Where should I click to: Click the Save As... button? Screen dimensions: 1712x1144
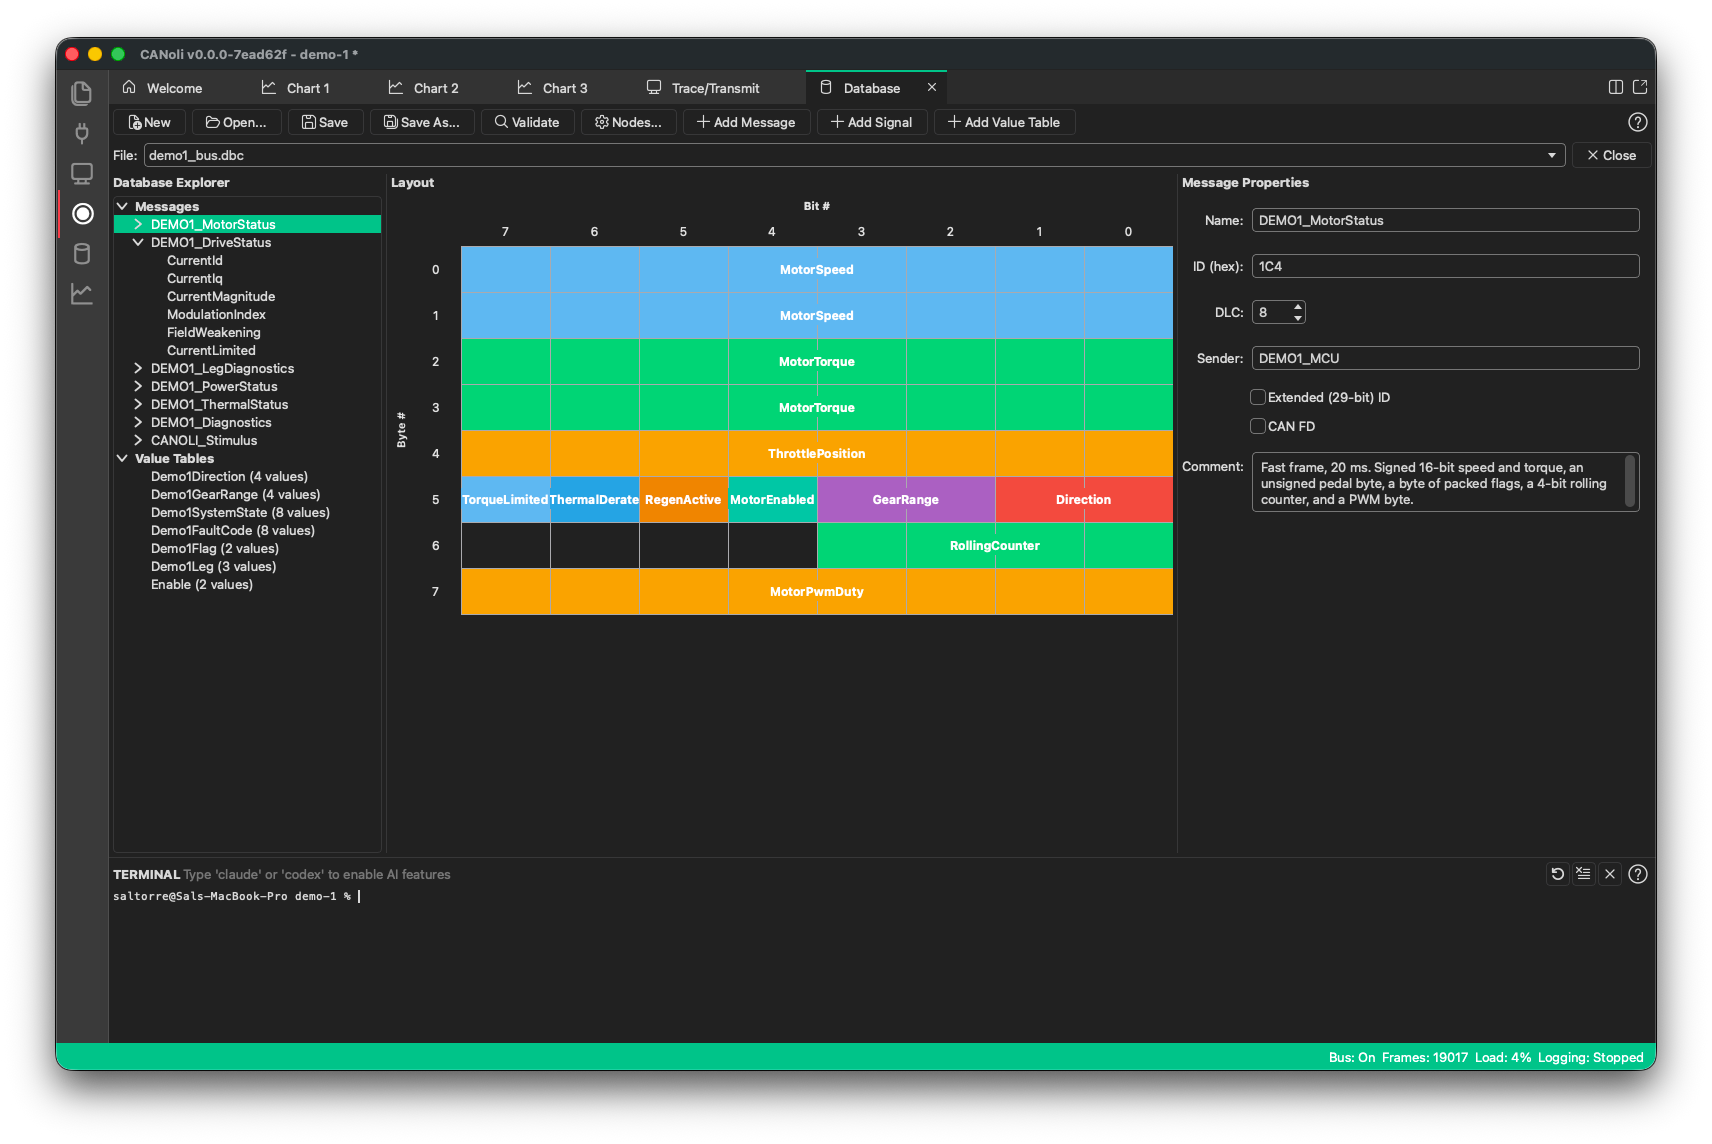click(x=422, y=122)
